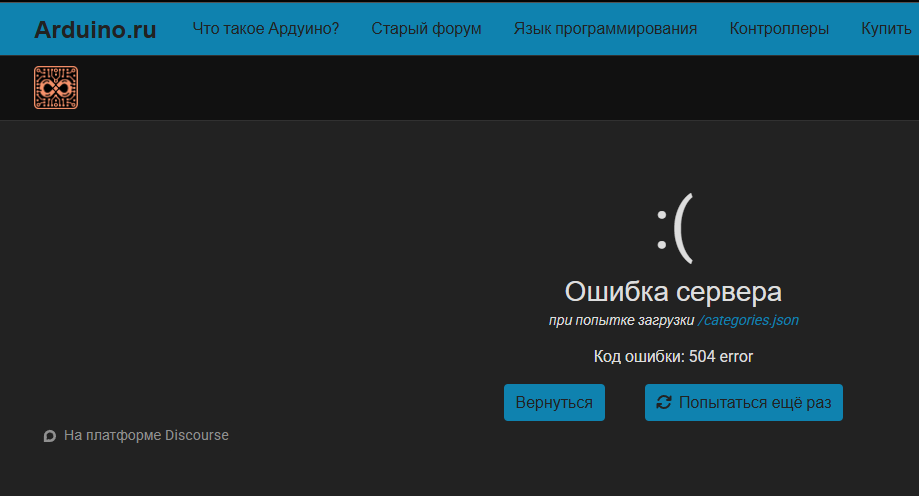
Task: Click the empty dark header bar beside the logo
Action: [500, 88]
